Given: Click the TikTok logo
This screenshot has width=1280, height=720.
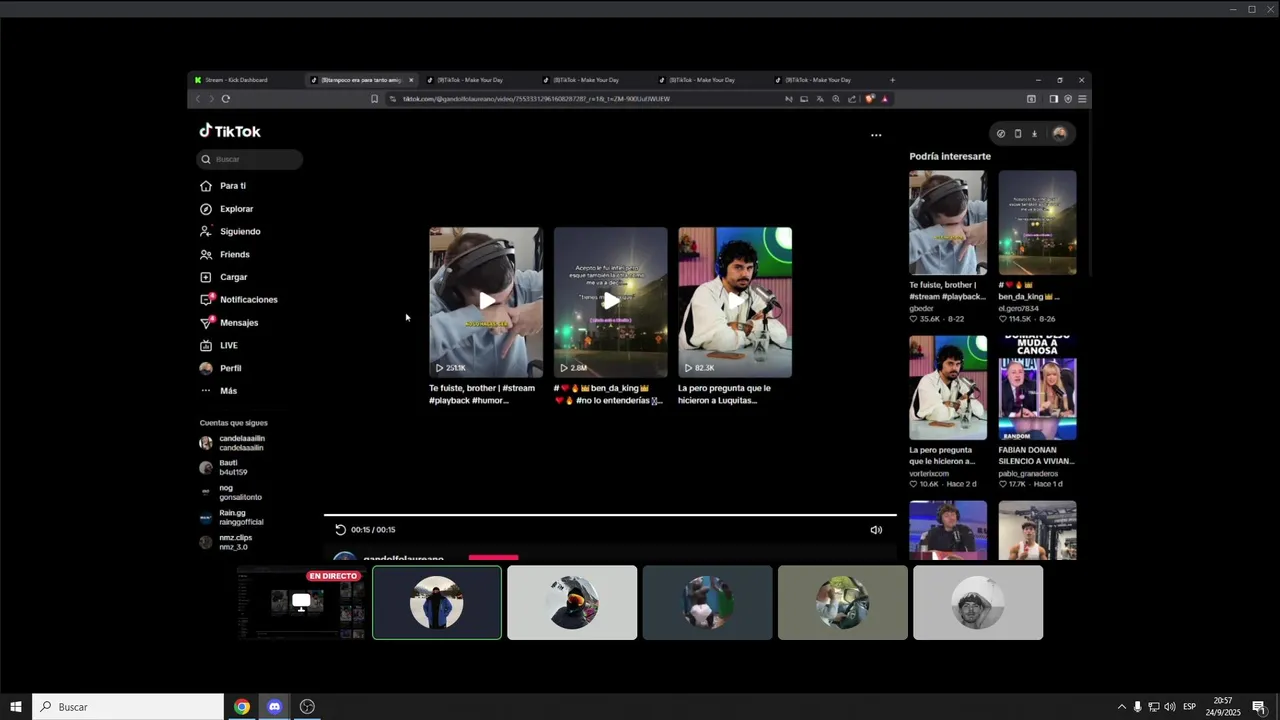Looking at the screenshot, I should [x=230, y=131].
